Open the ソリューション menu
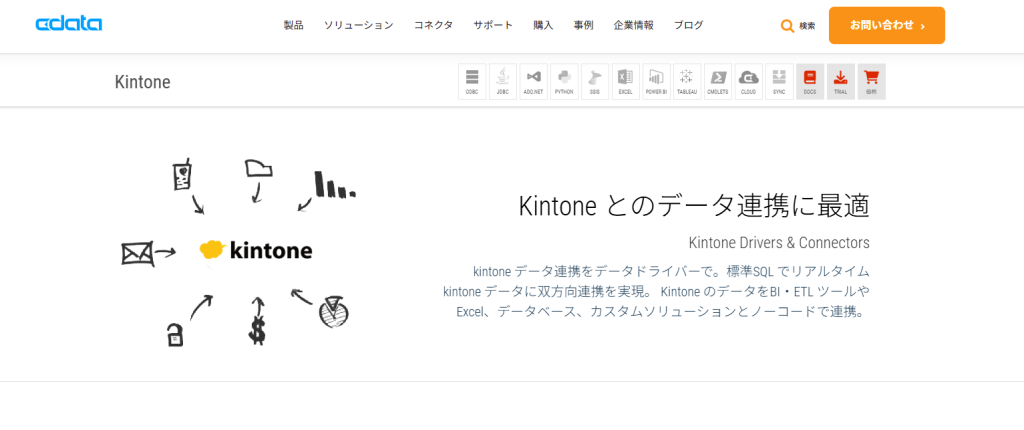The image size is (1024, 430). tap(359, 25)
